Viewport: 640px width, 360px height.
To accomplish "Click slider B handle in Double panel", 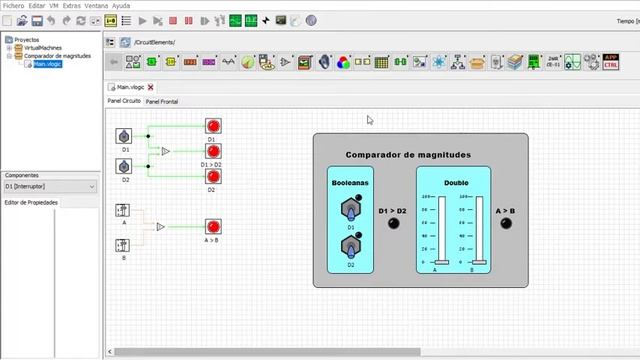I will tap(479, 262).
